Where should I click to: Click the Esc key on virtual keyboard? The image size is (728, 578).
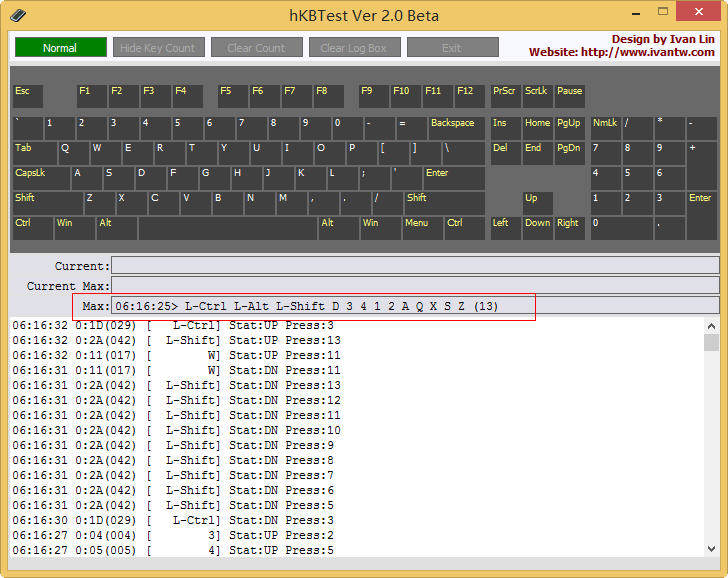click(27, 96)
